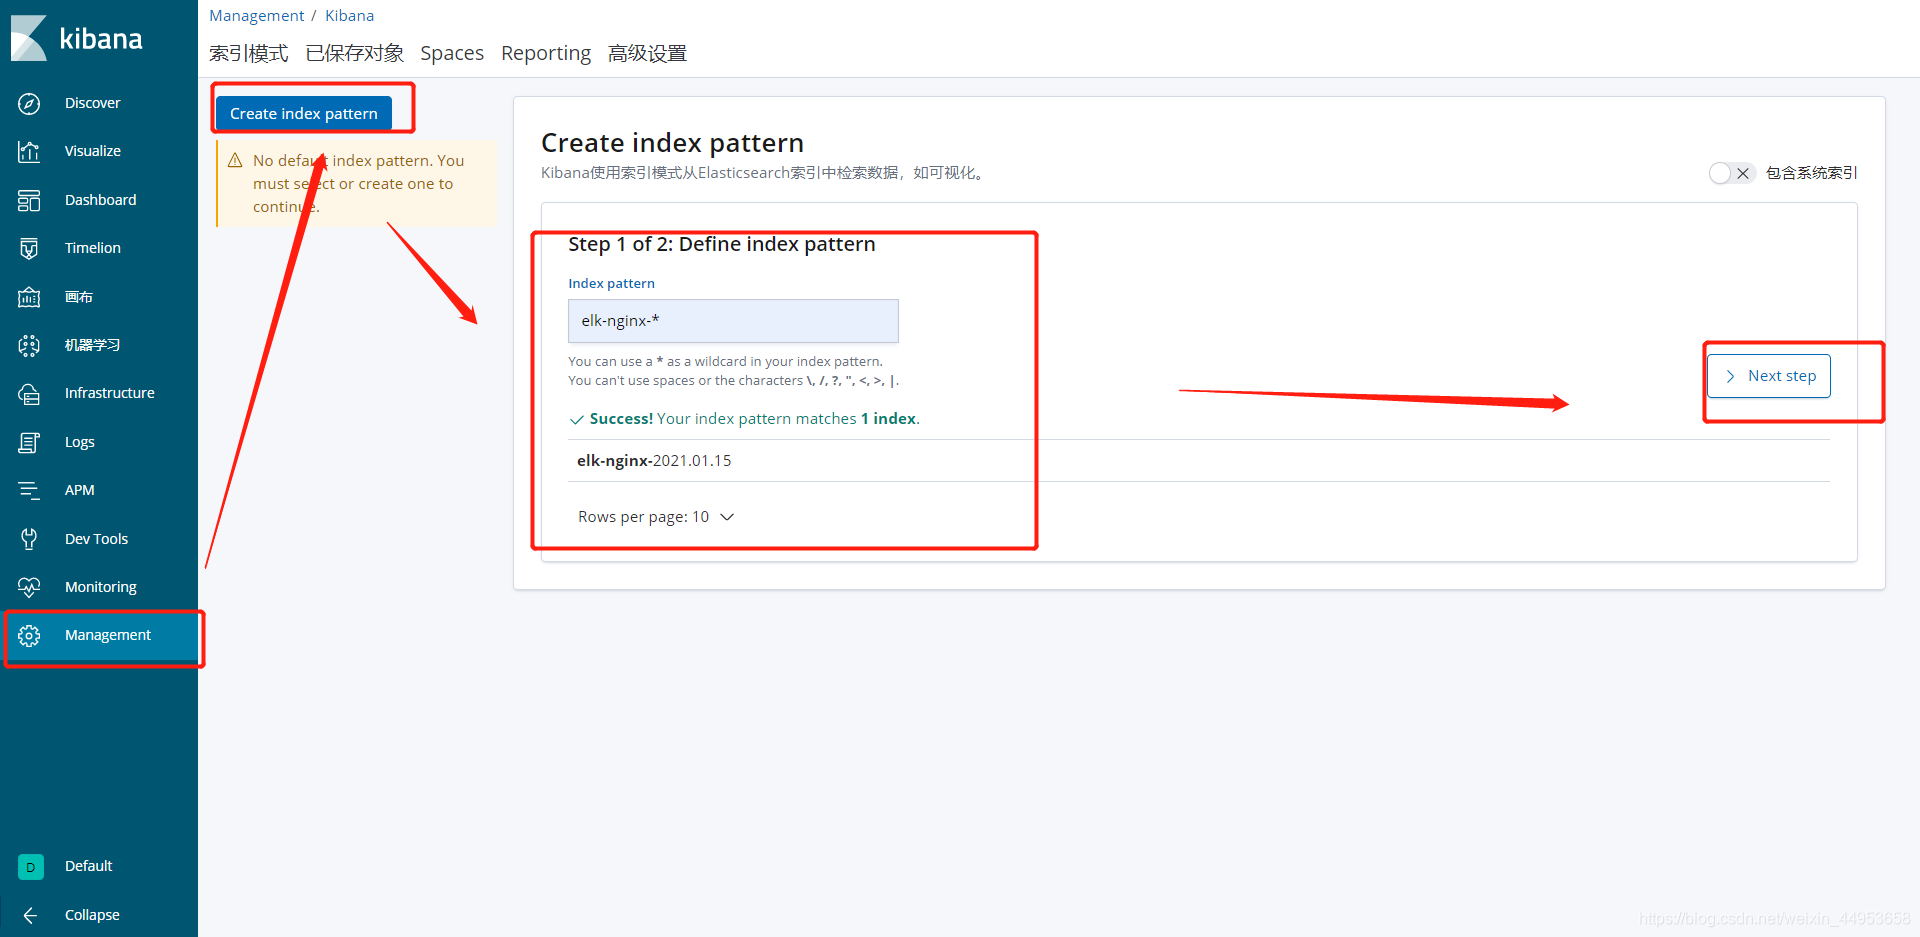Click the Default space label
This screenshot has height=937, width=1920.
[x=89, y=866]
